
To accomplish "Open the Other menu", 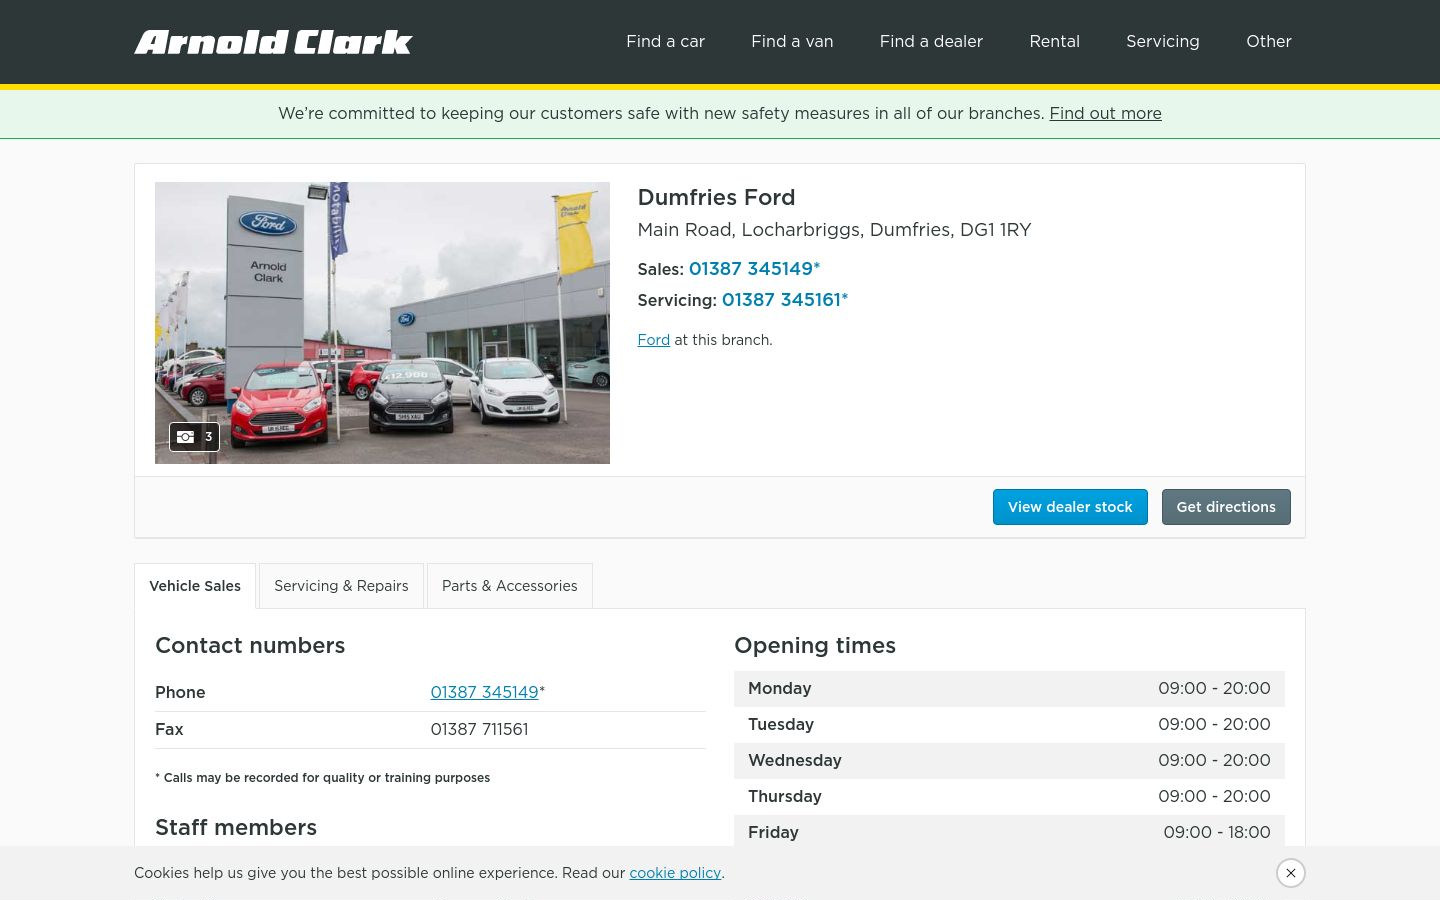I will pos(1268,41).
